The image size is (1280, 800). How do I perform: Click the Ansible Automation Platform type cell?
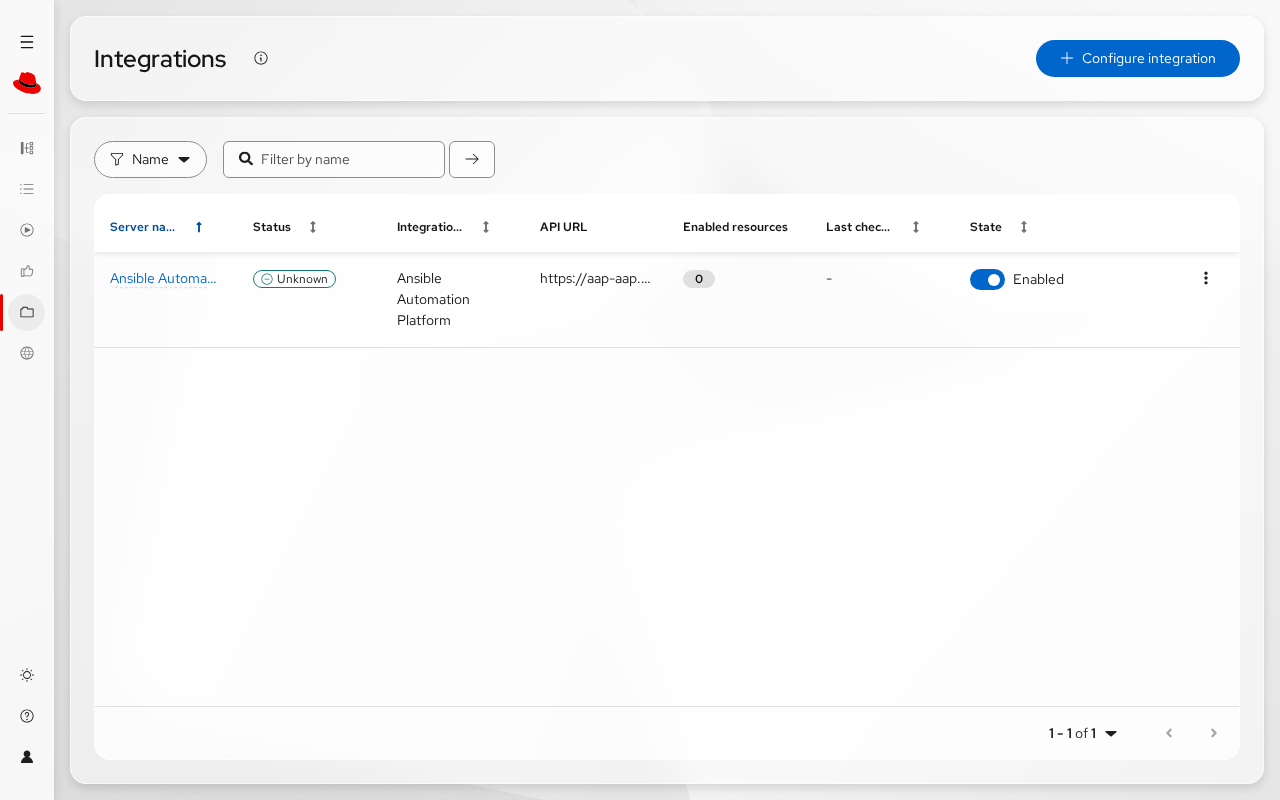pos(433,299)
